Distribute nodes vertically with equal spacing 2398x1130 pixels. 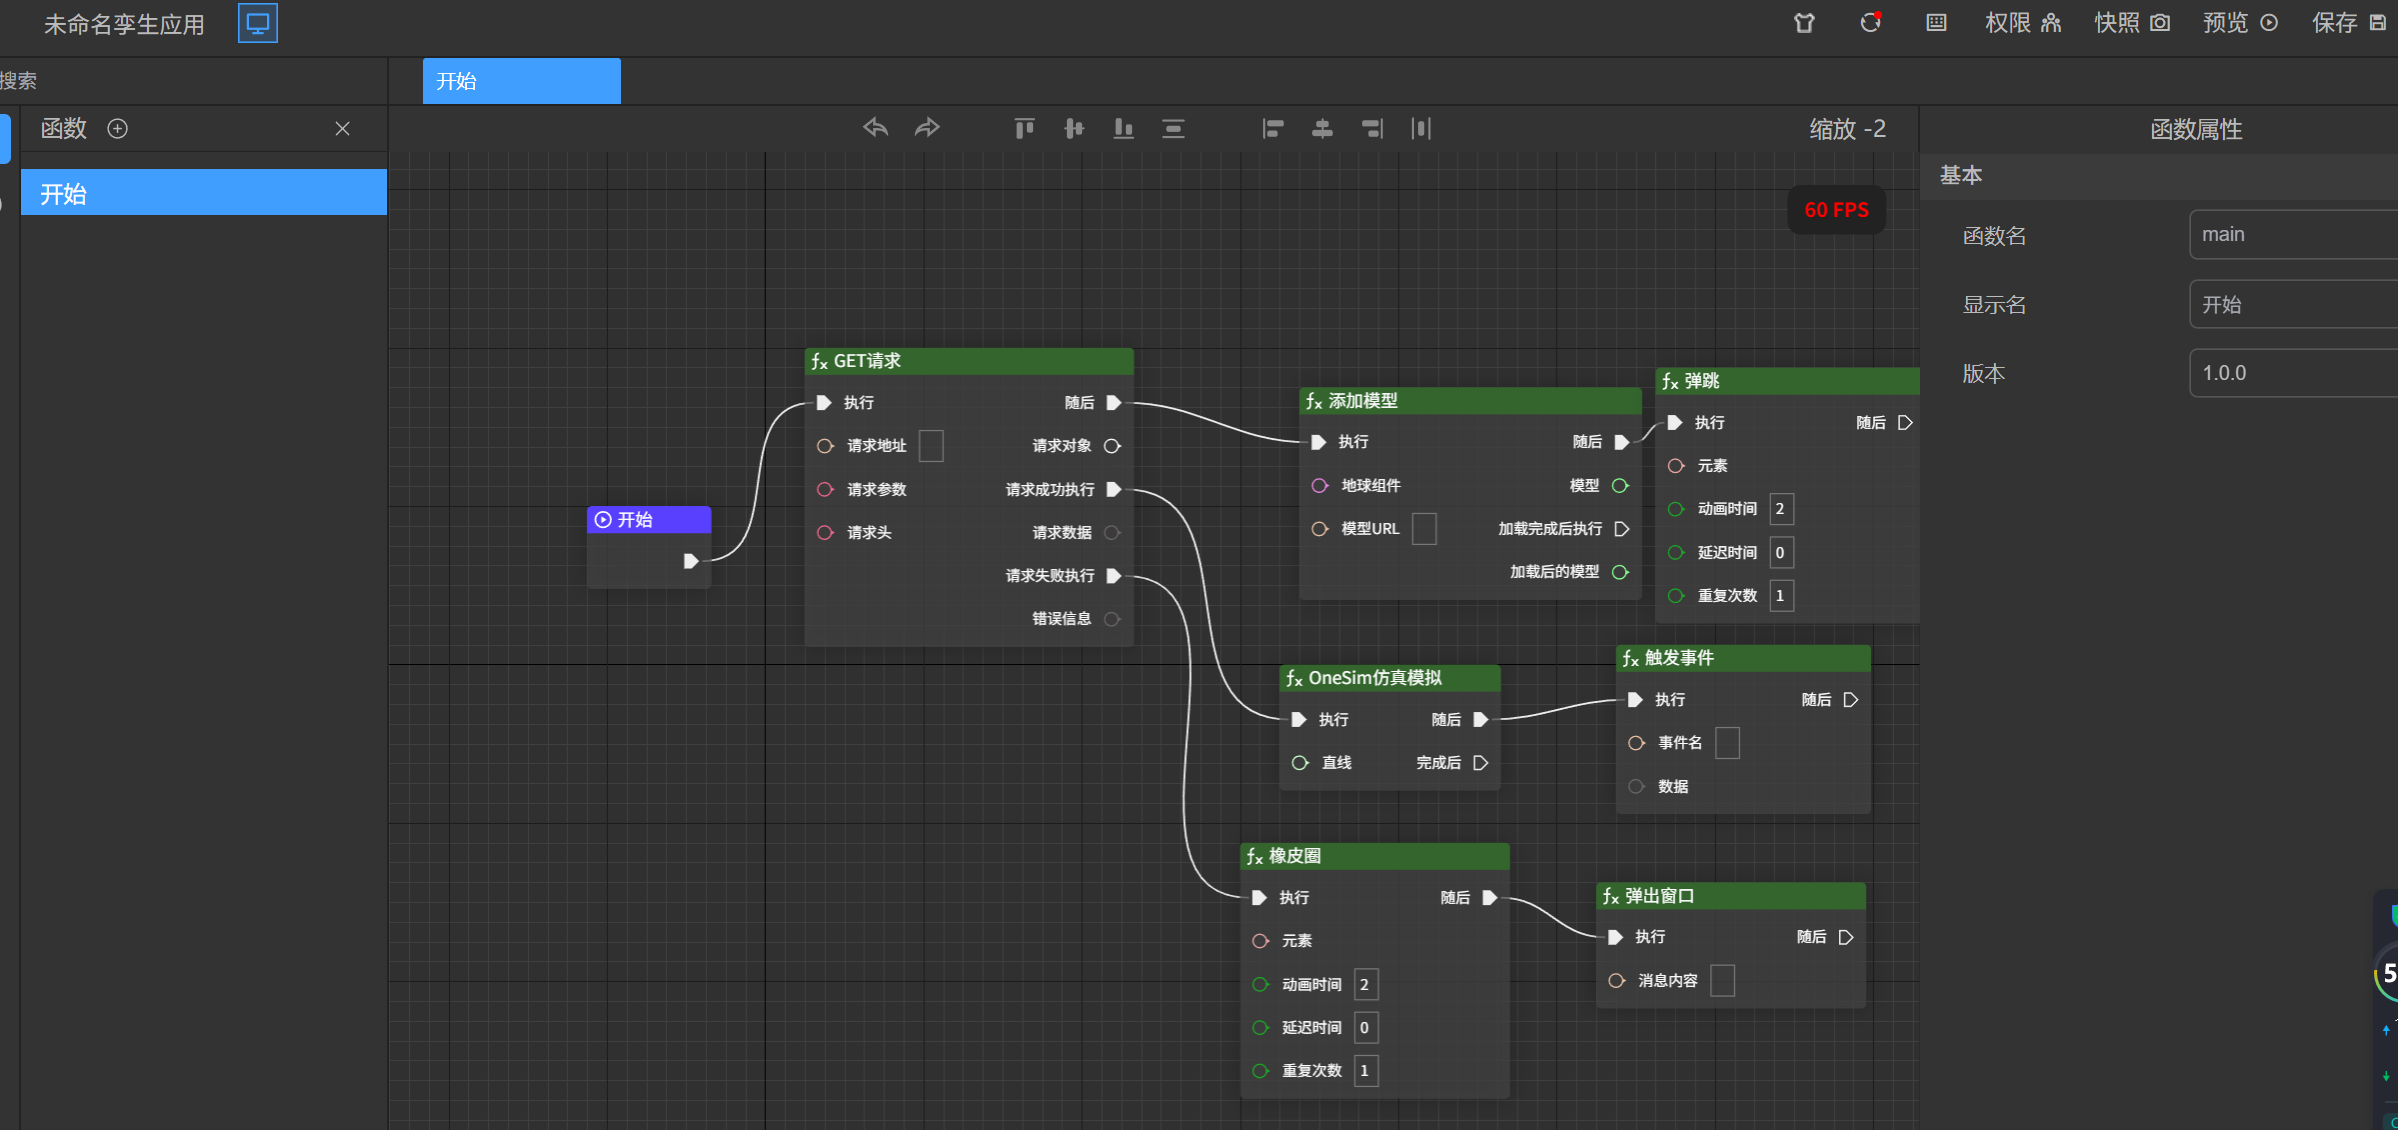(1173, 128)
